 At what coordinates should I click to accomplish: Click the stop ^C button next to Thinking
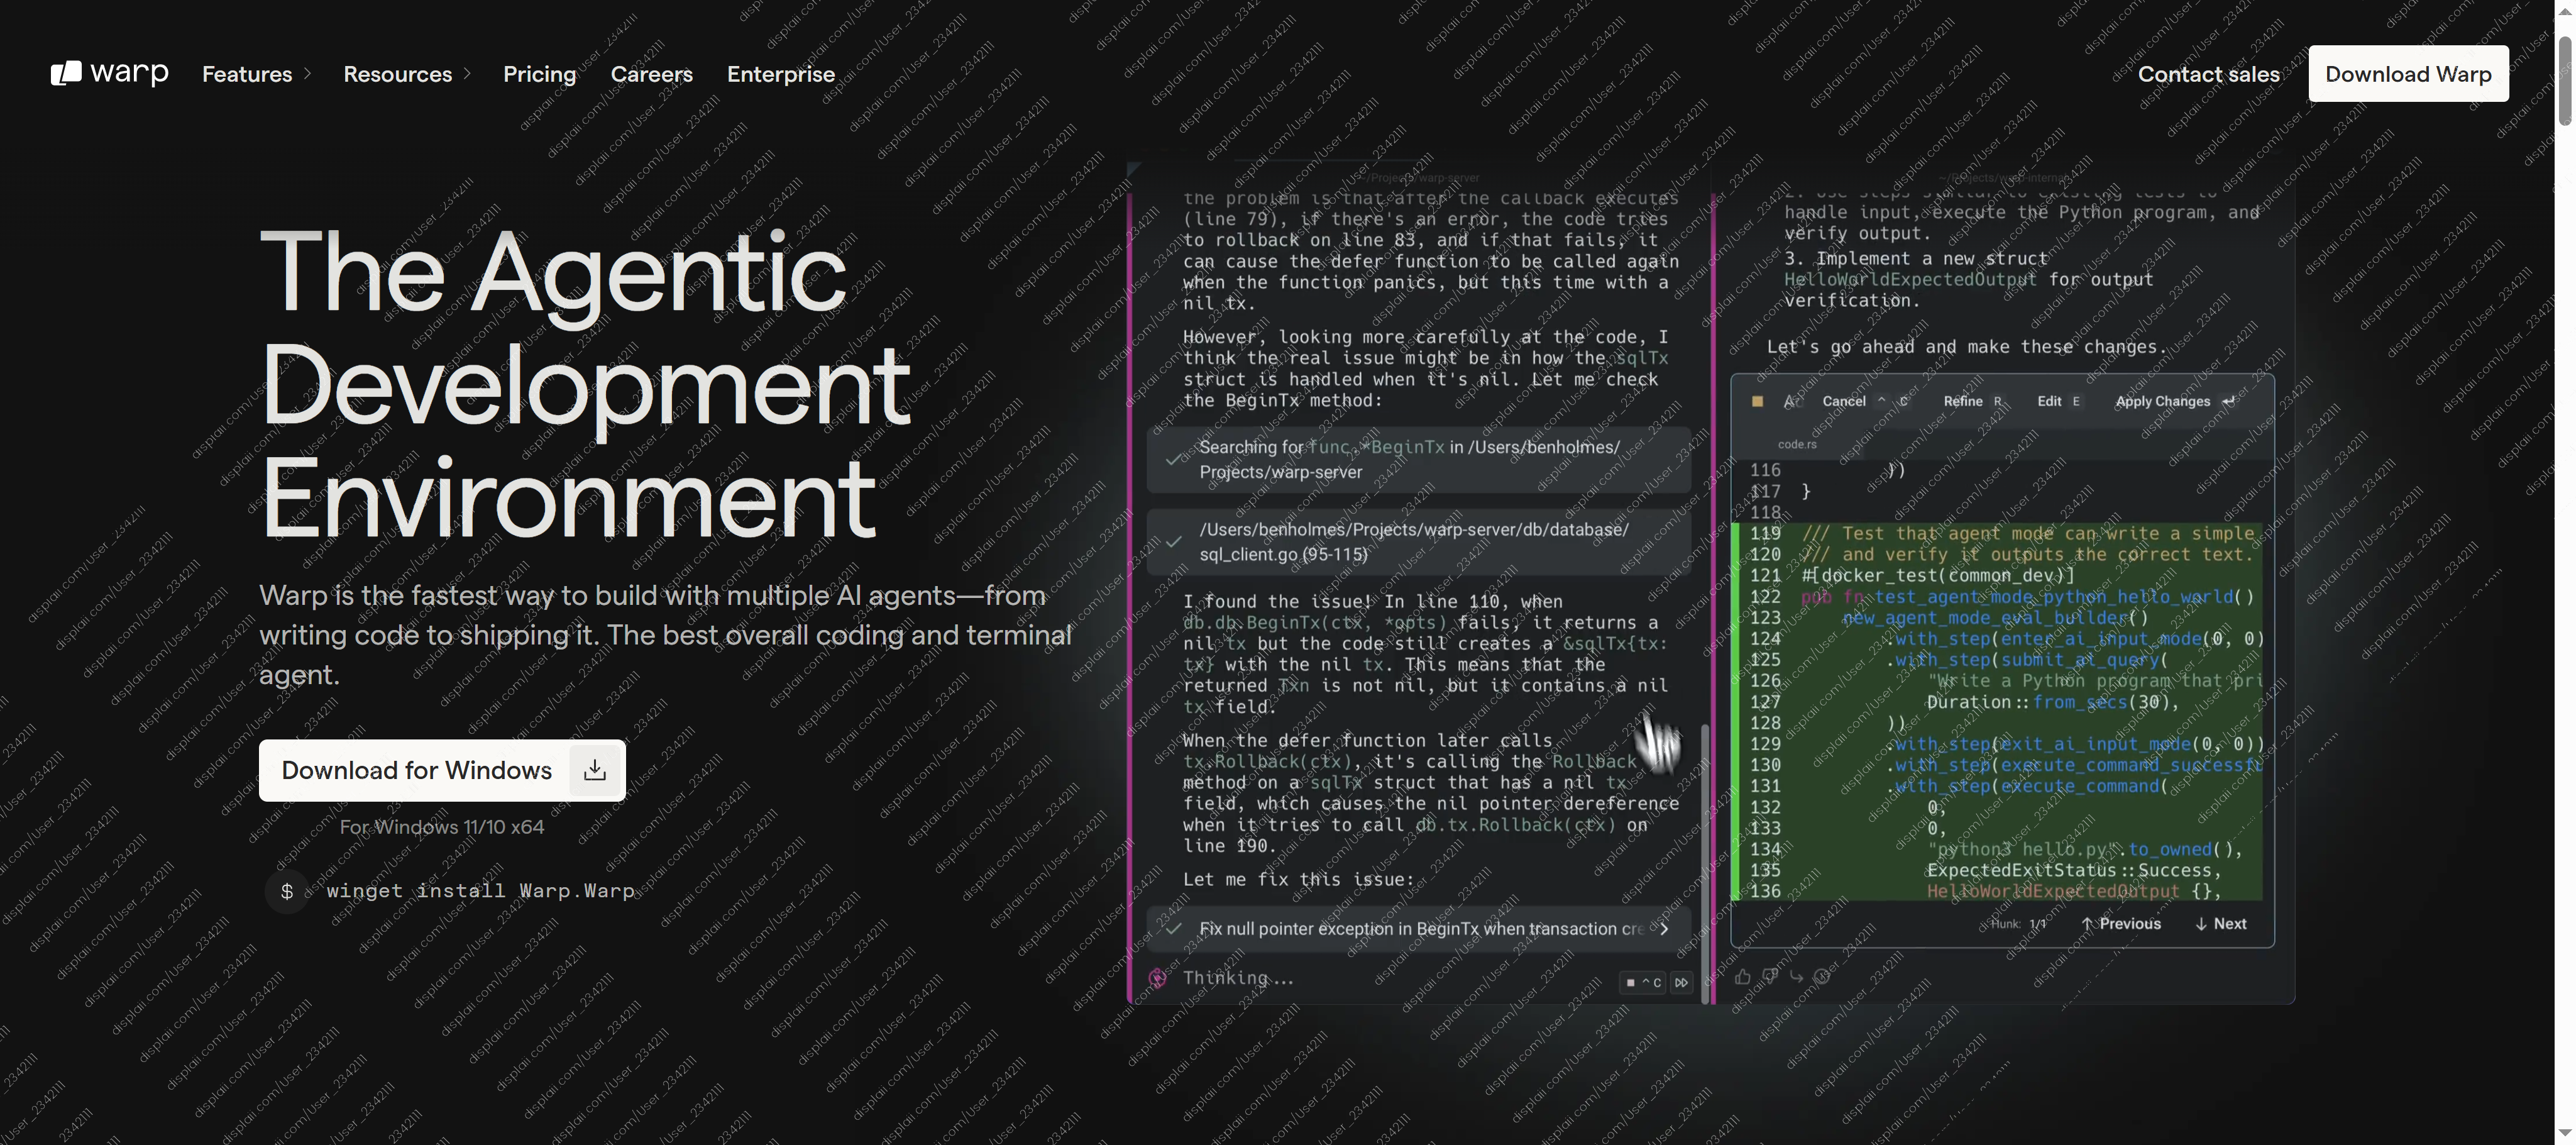[x=1643, y=983]
